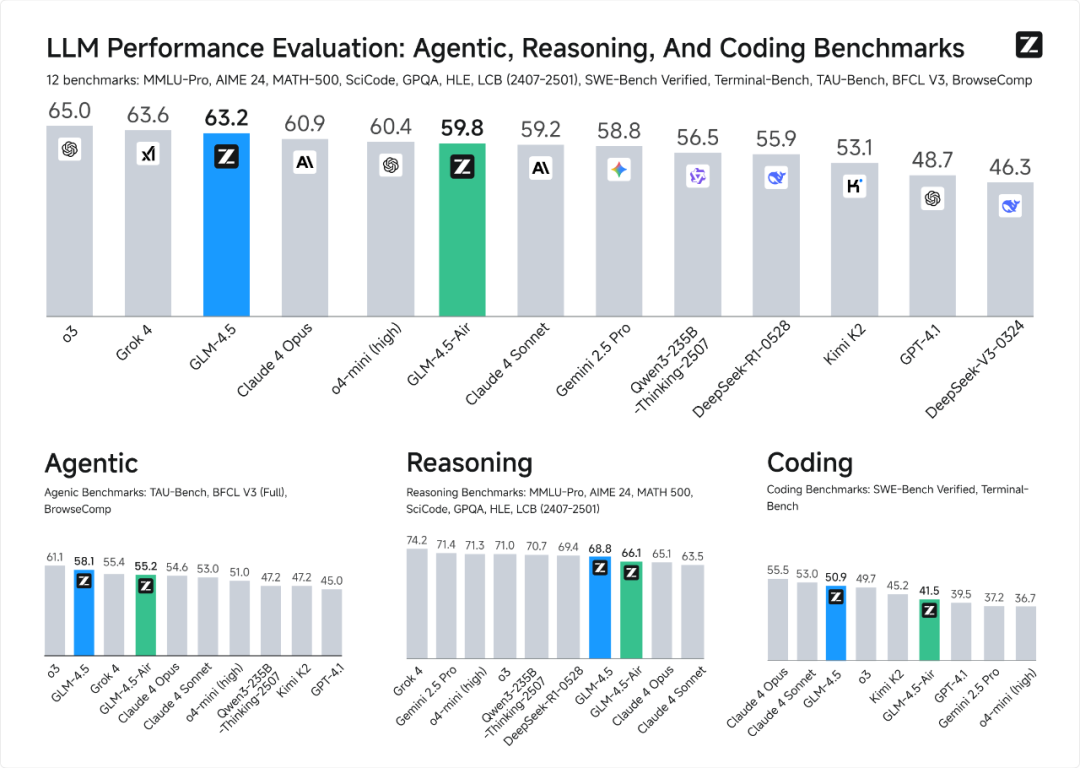Screen dimensions: 1080x768
Task: Click the Gemini sparkle logo on 58.8 bar
Action: (x=619, y=170)
